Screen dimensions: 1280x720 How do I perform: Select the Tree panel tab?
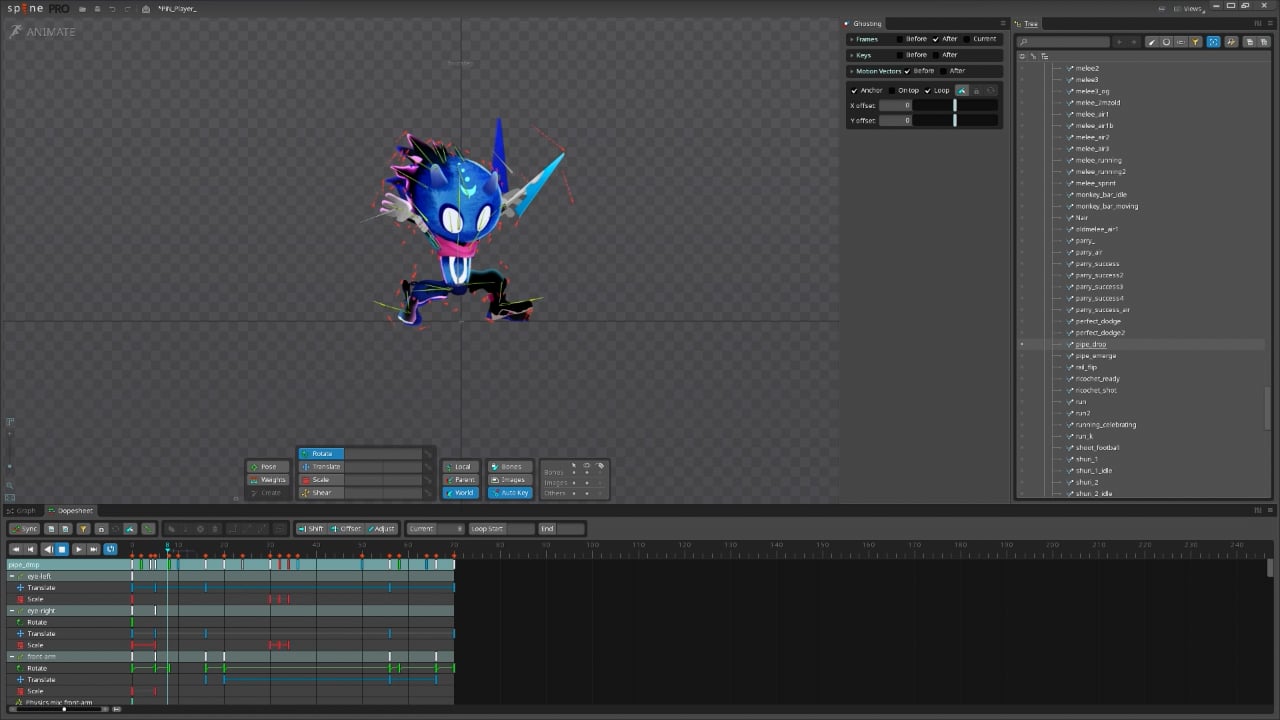coord(1028,24)
